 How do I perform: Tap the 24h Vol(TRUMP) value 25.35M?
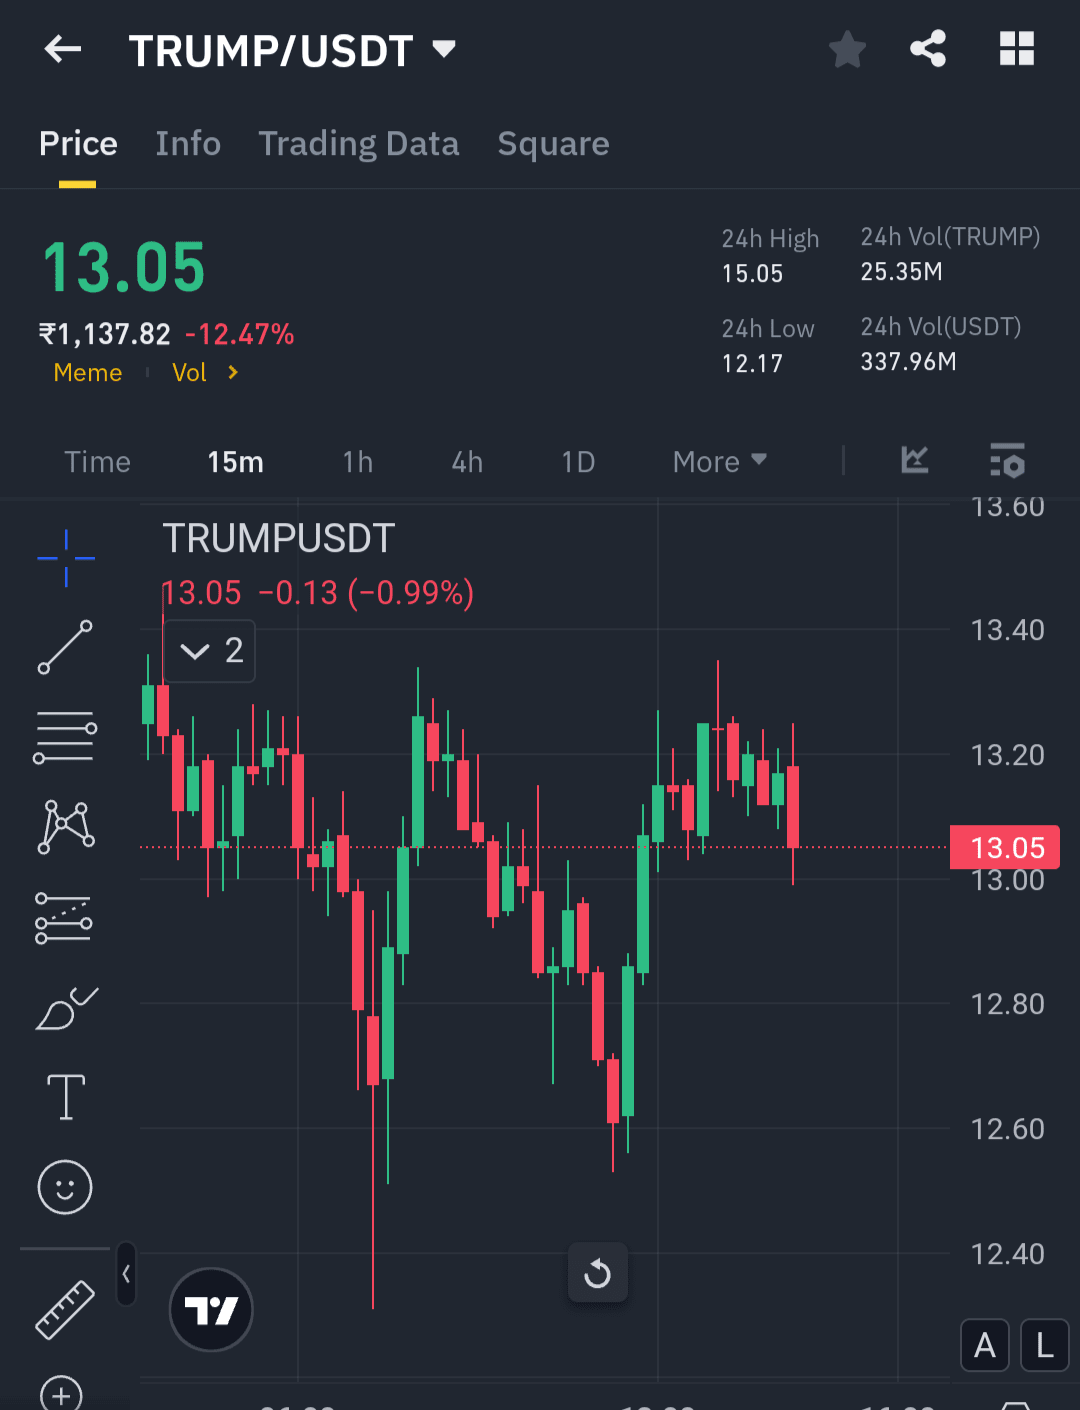click(902, 272)
